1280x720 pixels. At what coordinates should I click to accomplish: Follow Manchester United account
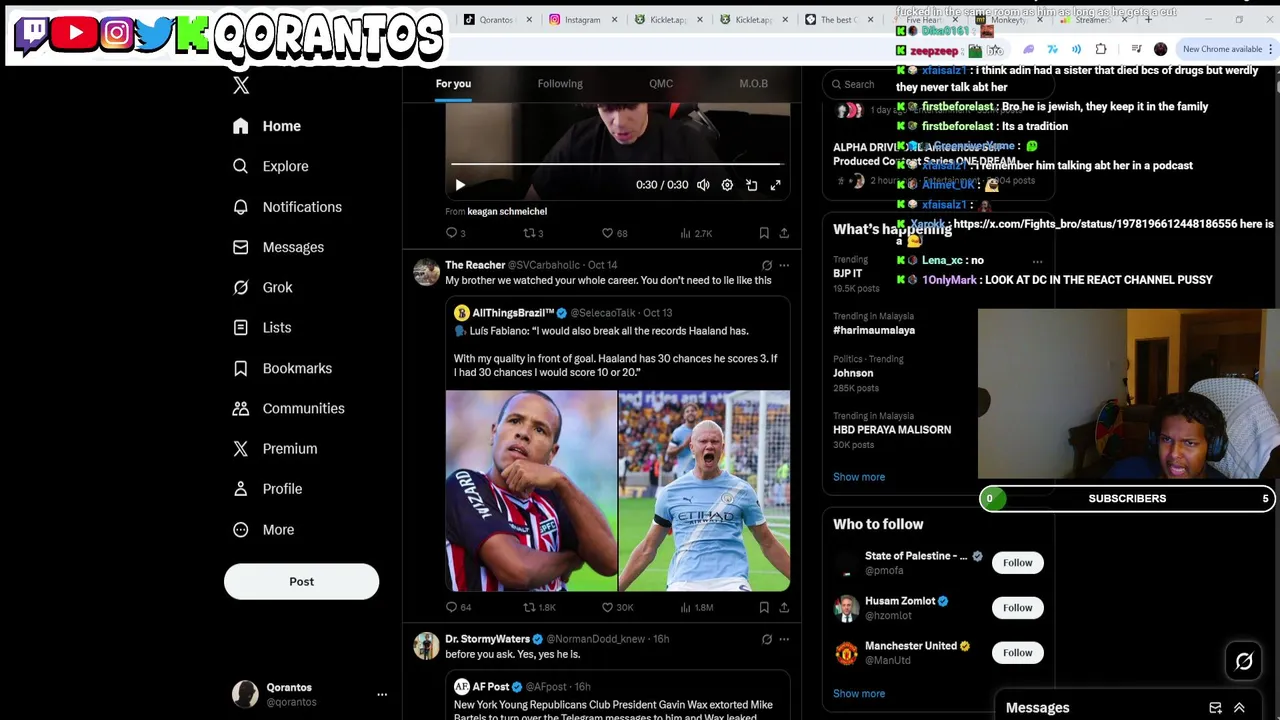(1017, 653)
